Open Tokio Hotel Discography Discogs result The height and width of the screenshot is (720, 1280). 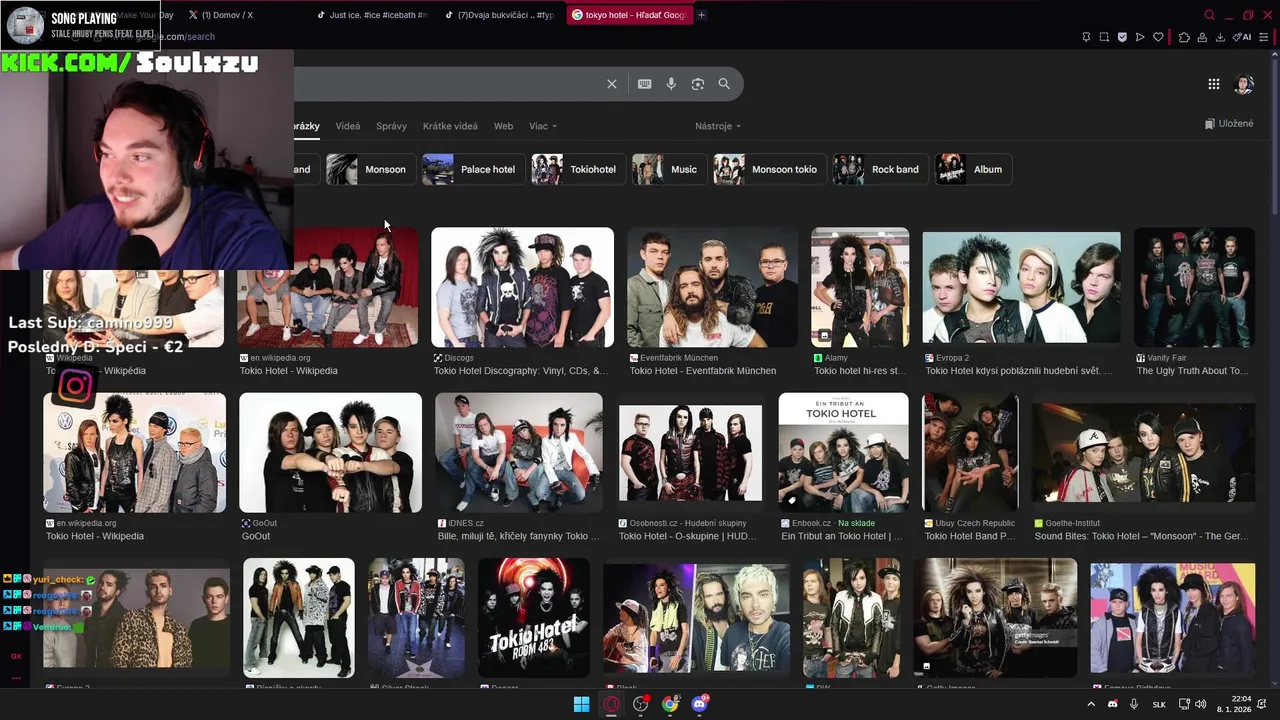tap(520, 371)
